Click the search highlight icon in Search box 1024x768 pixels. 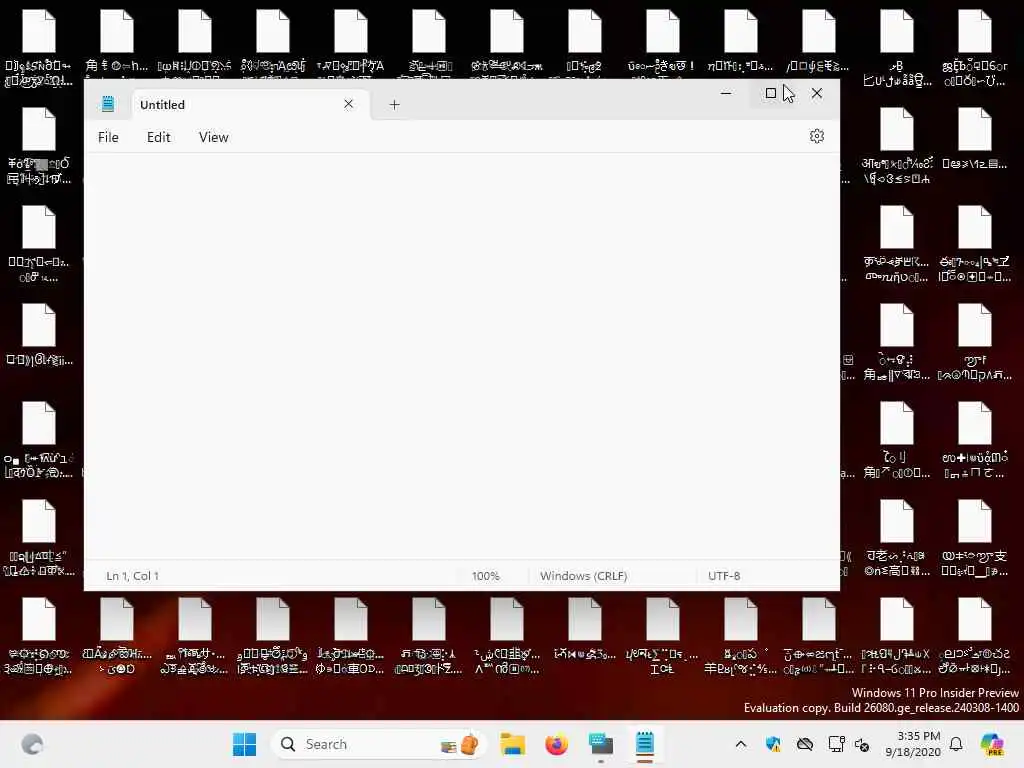coord(461,744)
